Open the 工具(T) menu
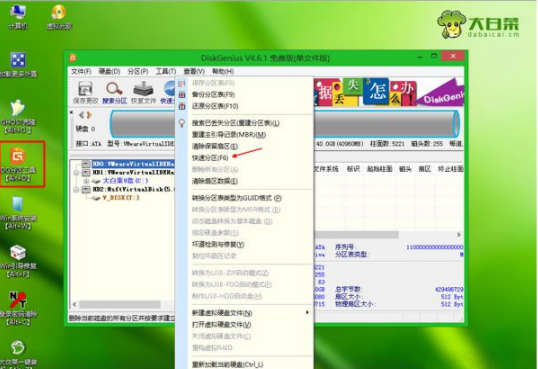The image size is (538, 369). (x=166, y=71)
